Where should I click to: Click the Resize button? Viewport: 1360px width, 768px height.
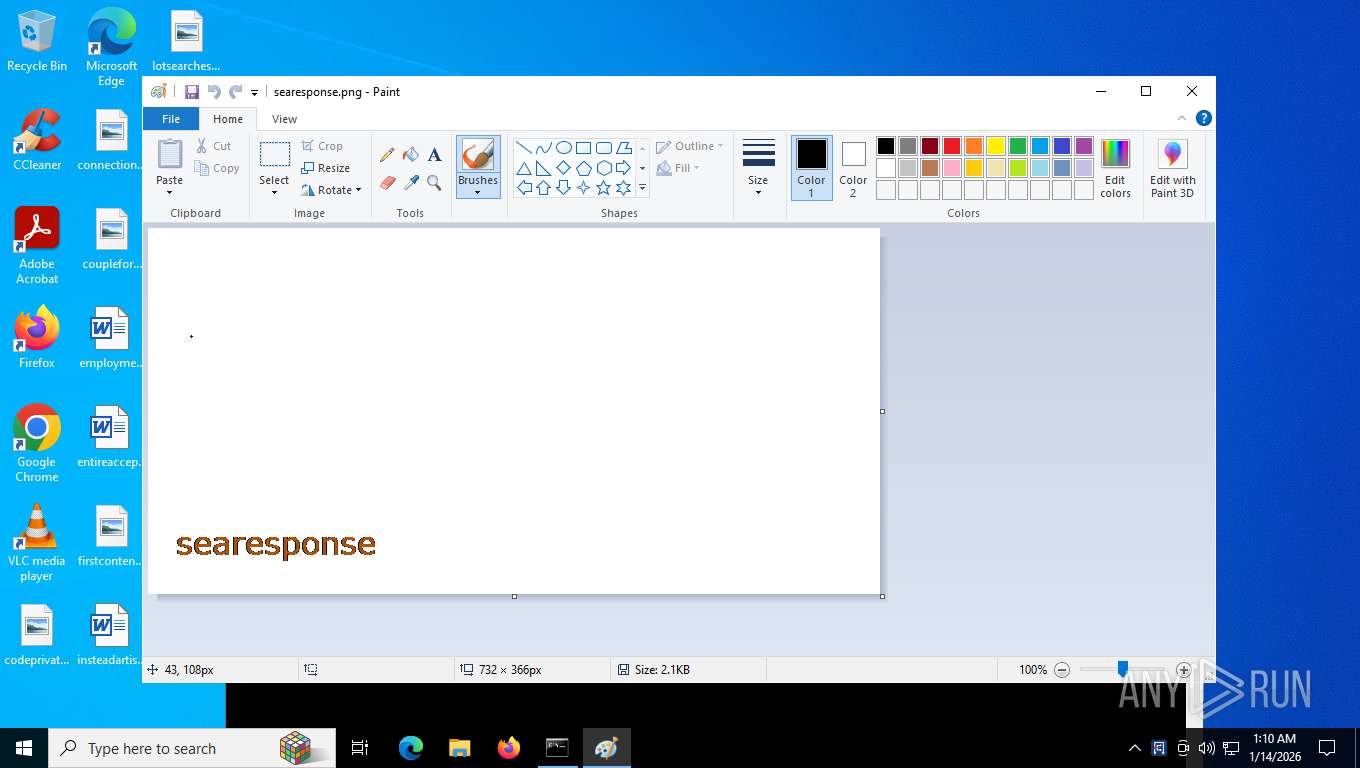click(326, 168)
